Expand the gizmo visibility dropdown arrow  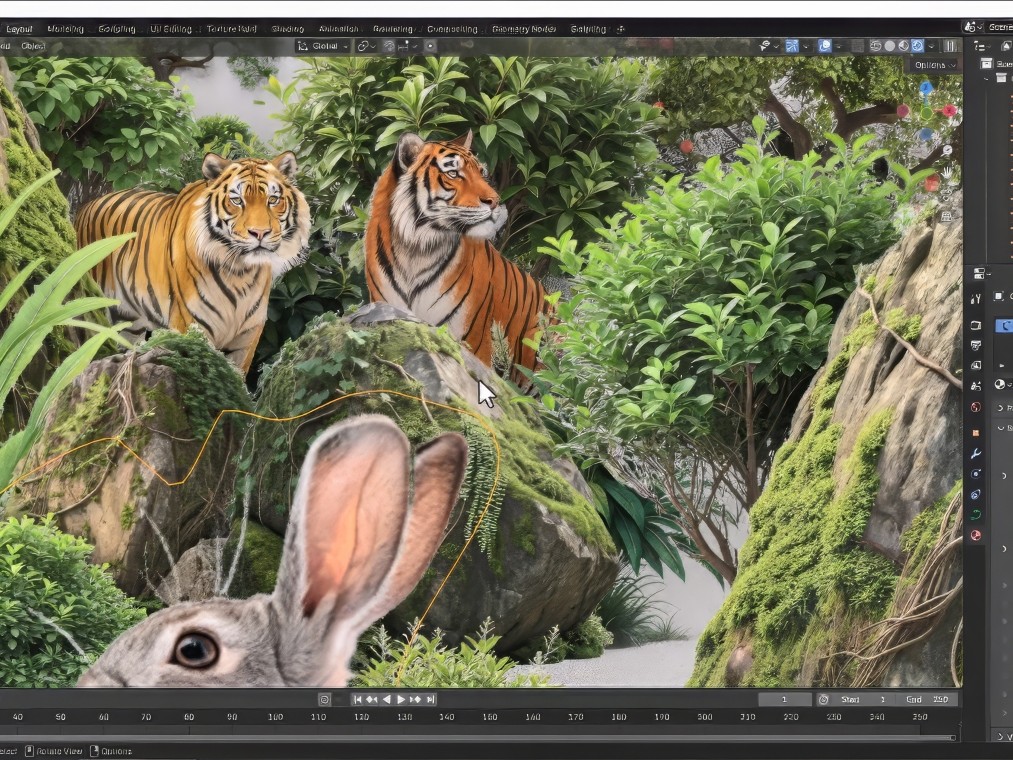tap(808, 46)
